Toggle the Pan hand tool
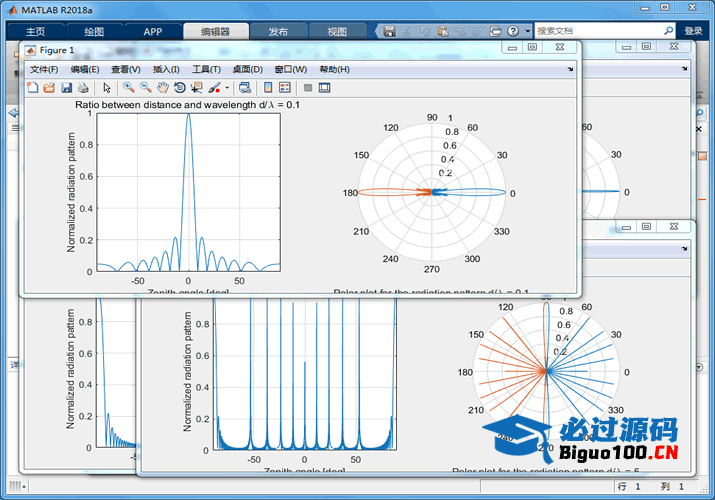715x500 pixels. tap(163, 88)
